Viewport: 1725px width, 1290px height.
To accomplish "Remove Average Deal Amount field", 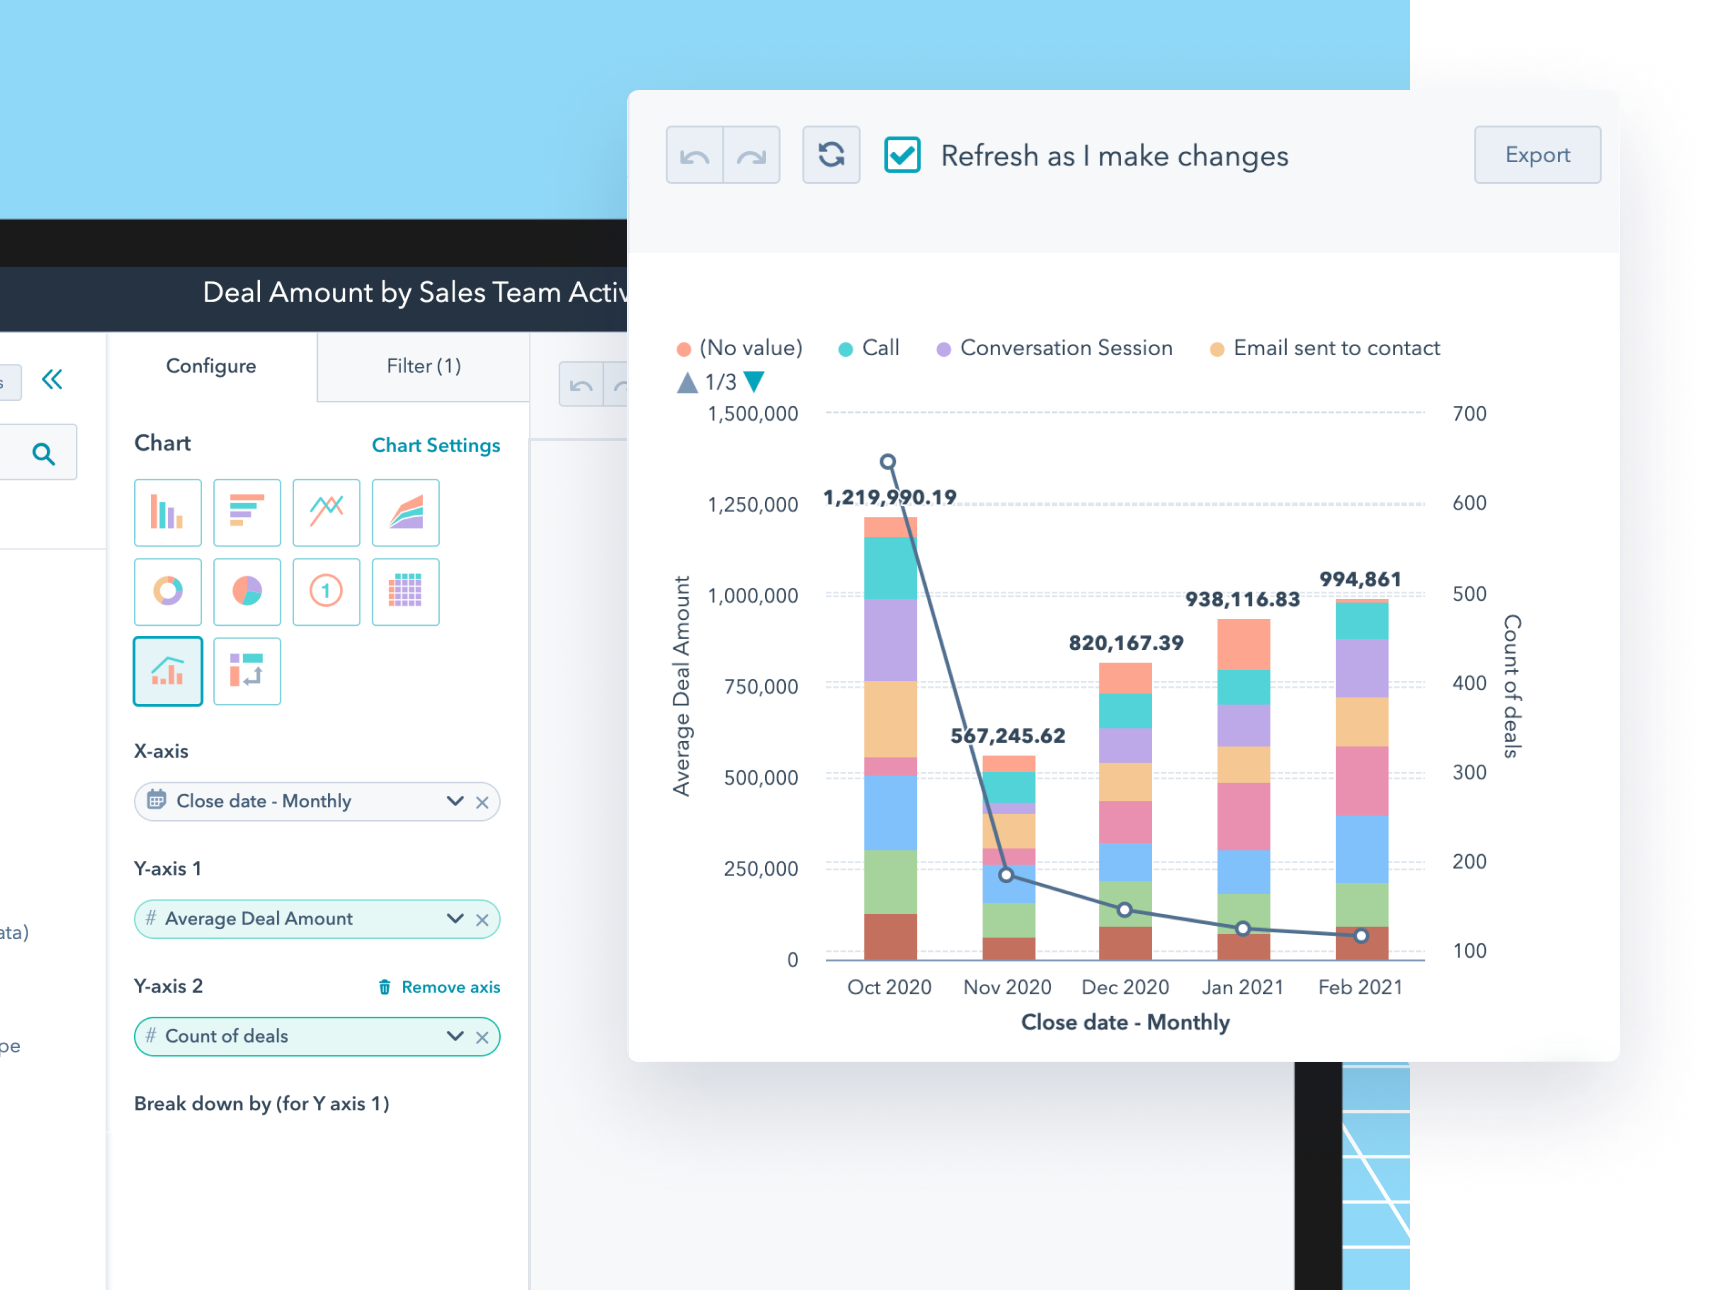I will point(482,920).
